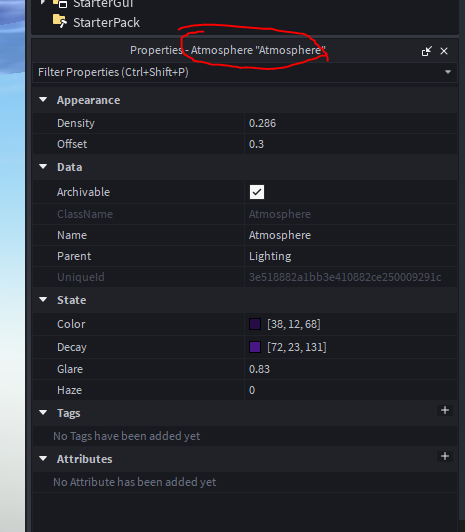
Task: Select the Offset property label
Action: coord(72,144)
